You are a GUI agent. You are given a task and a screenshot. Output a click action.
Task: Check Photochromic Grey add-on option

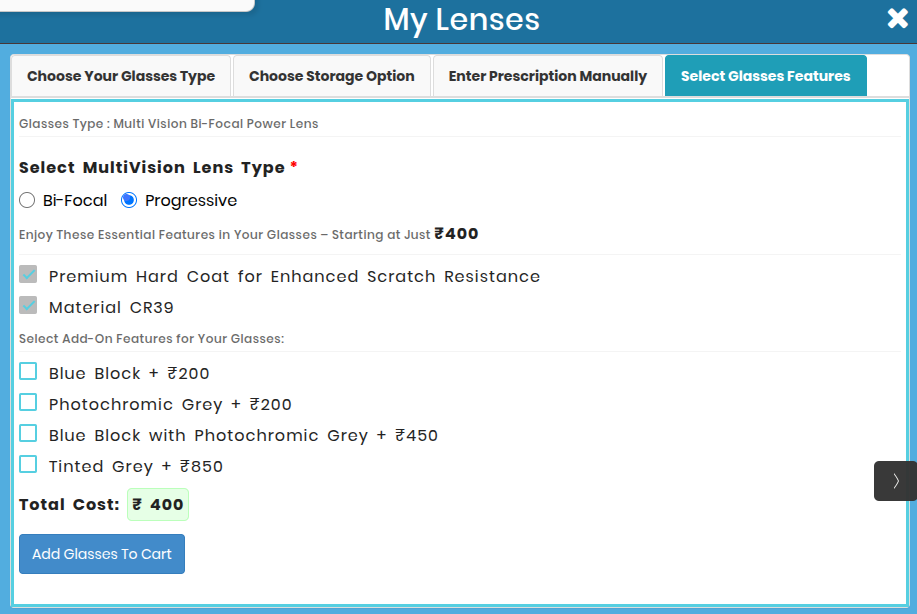(28, 402)
